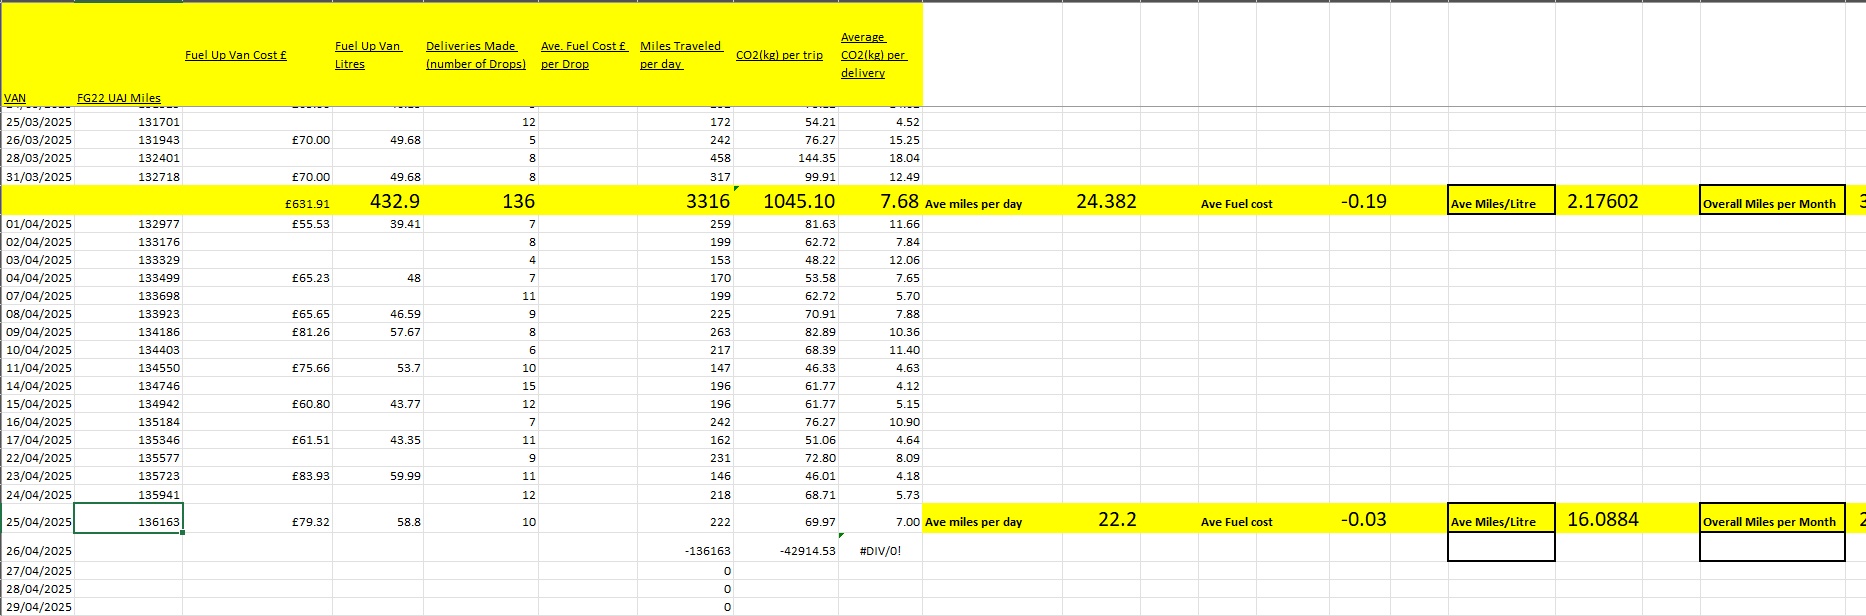Select the 'Deliveries Made (number of Drops)' header
The image size is (1866, 616).
coord(476,55)
